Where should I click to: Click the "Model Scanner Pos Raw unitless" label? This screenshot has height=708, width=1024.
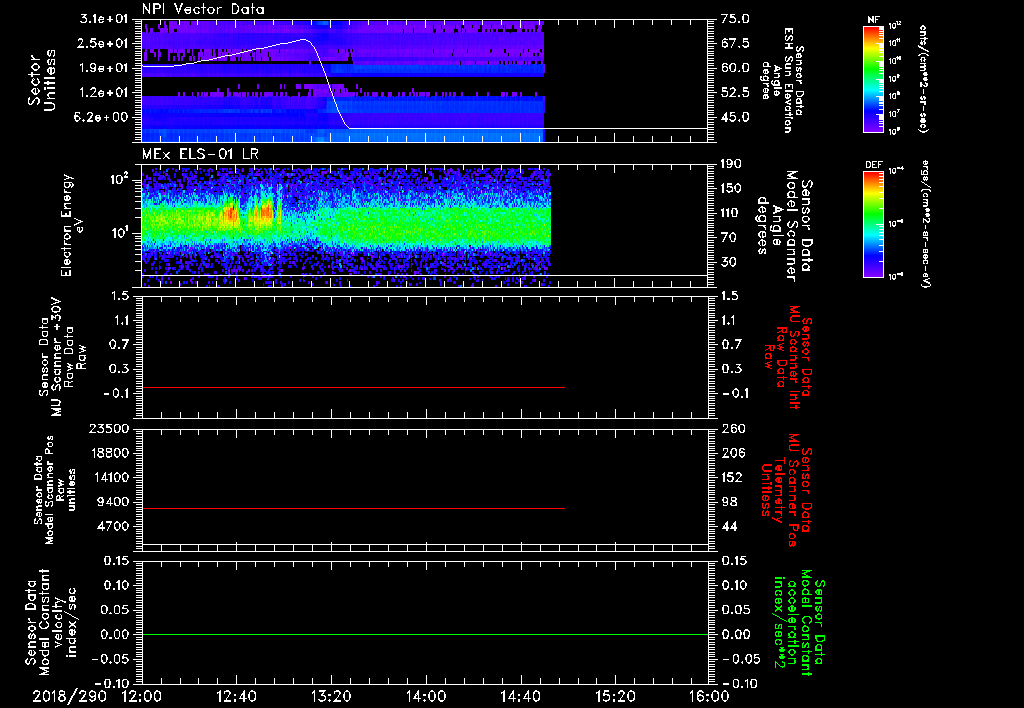(54, 490)
